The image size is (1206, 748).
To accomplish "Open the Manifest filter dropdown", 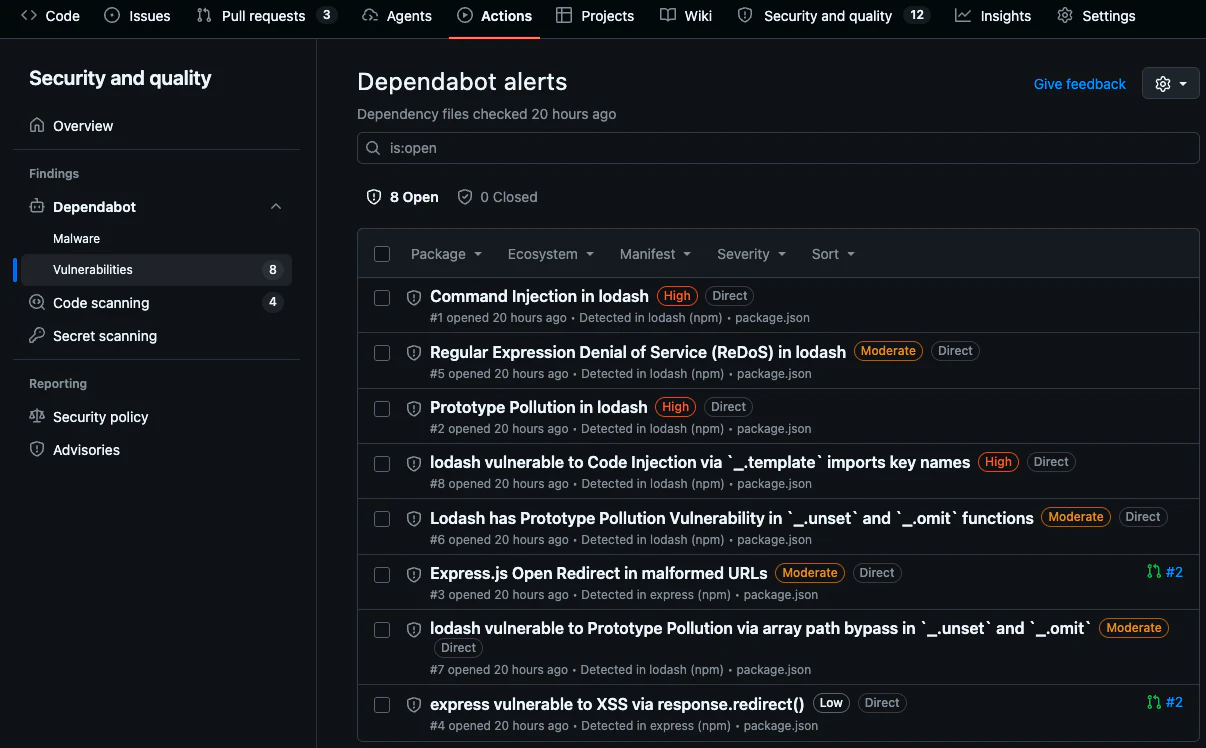I will pyautogui.click(x=655, y=254).
